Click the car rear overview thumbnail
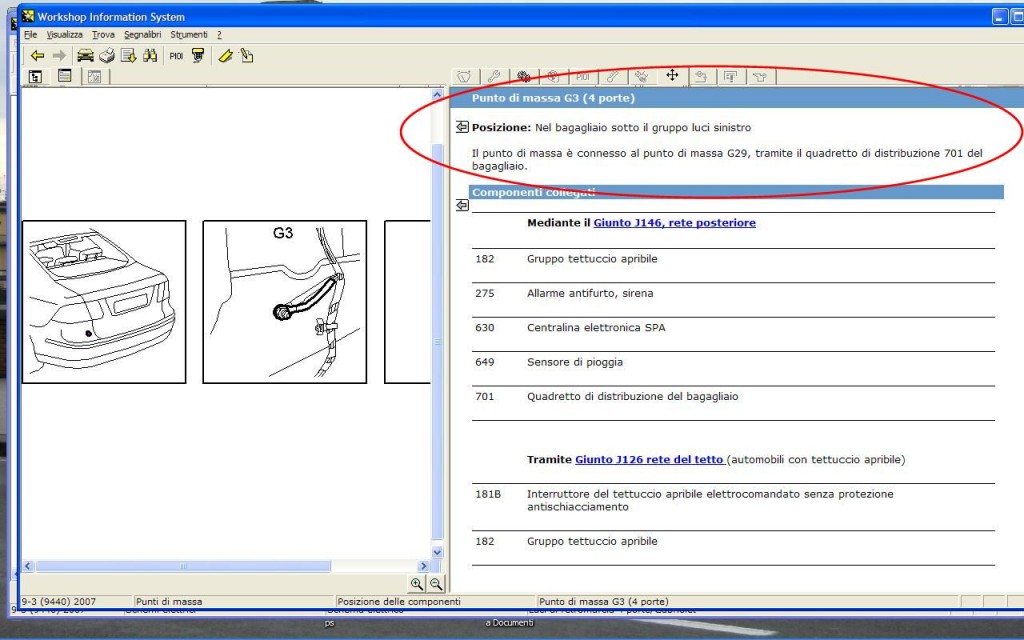Viewport: 1024px width, 640px height. (104, 302)
